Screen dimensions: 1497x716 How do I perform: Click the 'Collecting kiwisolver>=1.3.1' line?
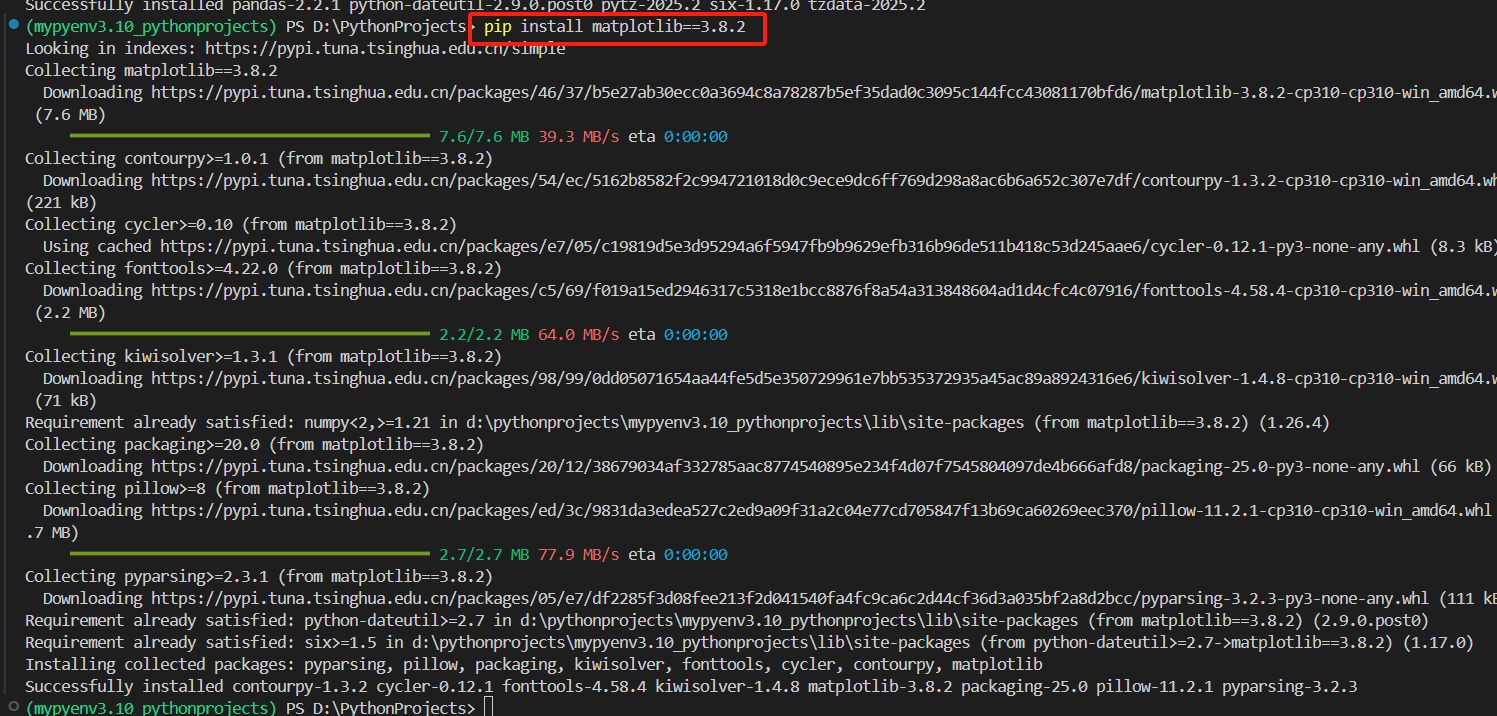[263, 356]
